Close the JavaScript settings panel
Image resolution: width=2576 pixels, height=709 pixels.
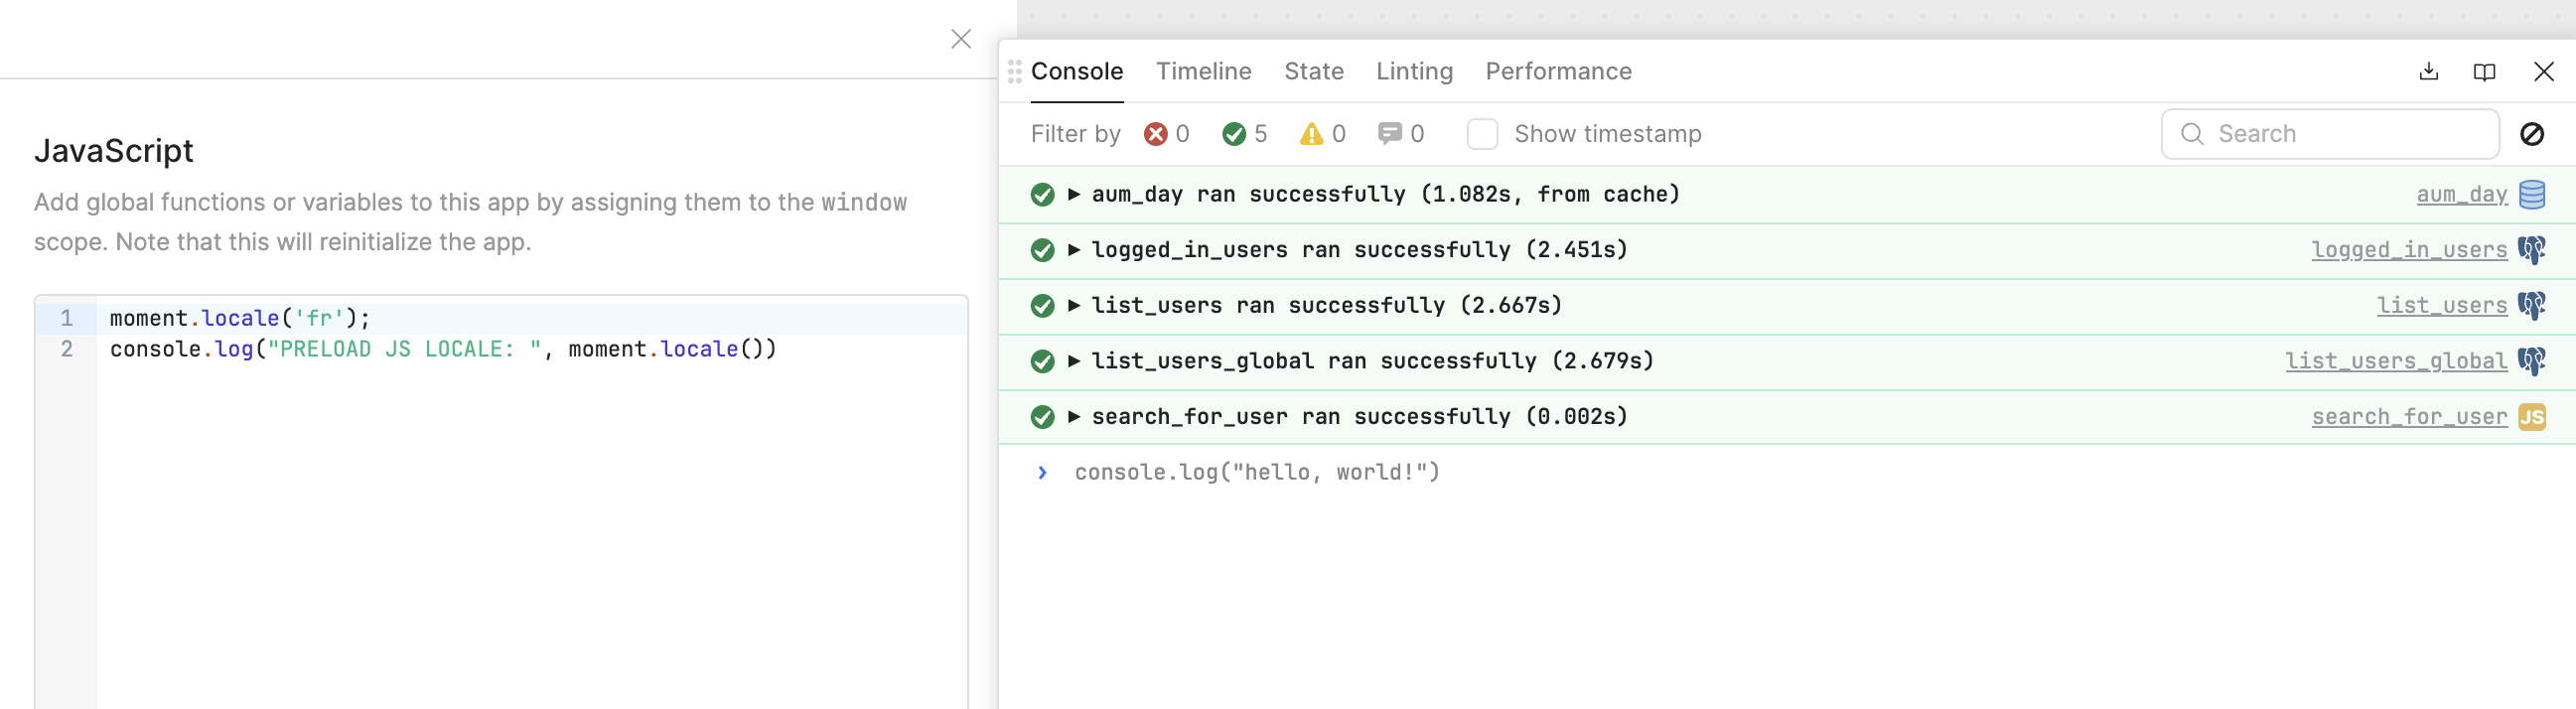[x=960, y=39]
